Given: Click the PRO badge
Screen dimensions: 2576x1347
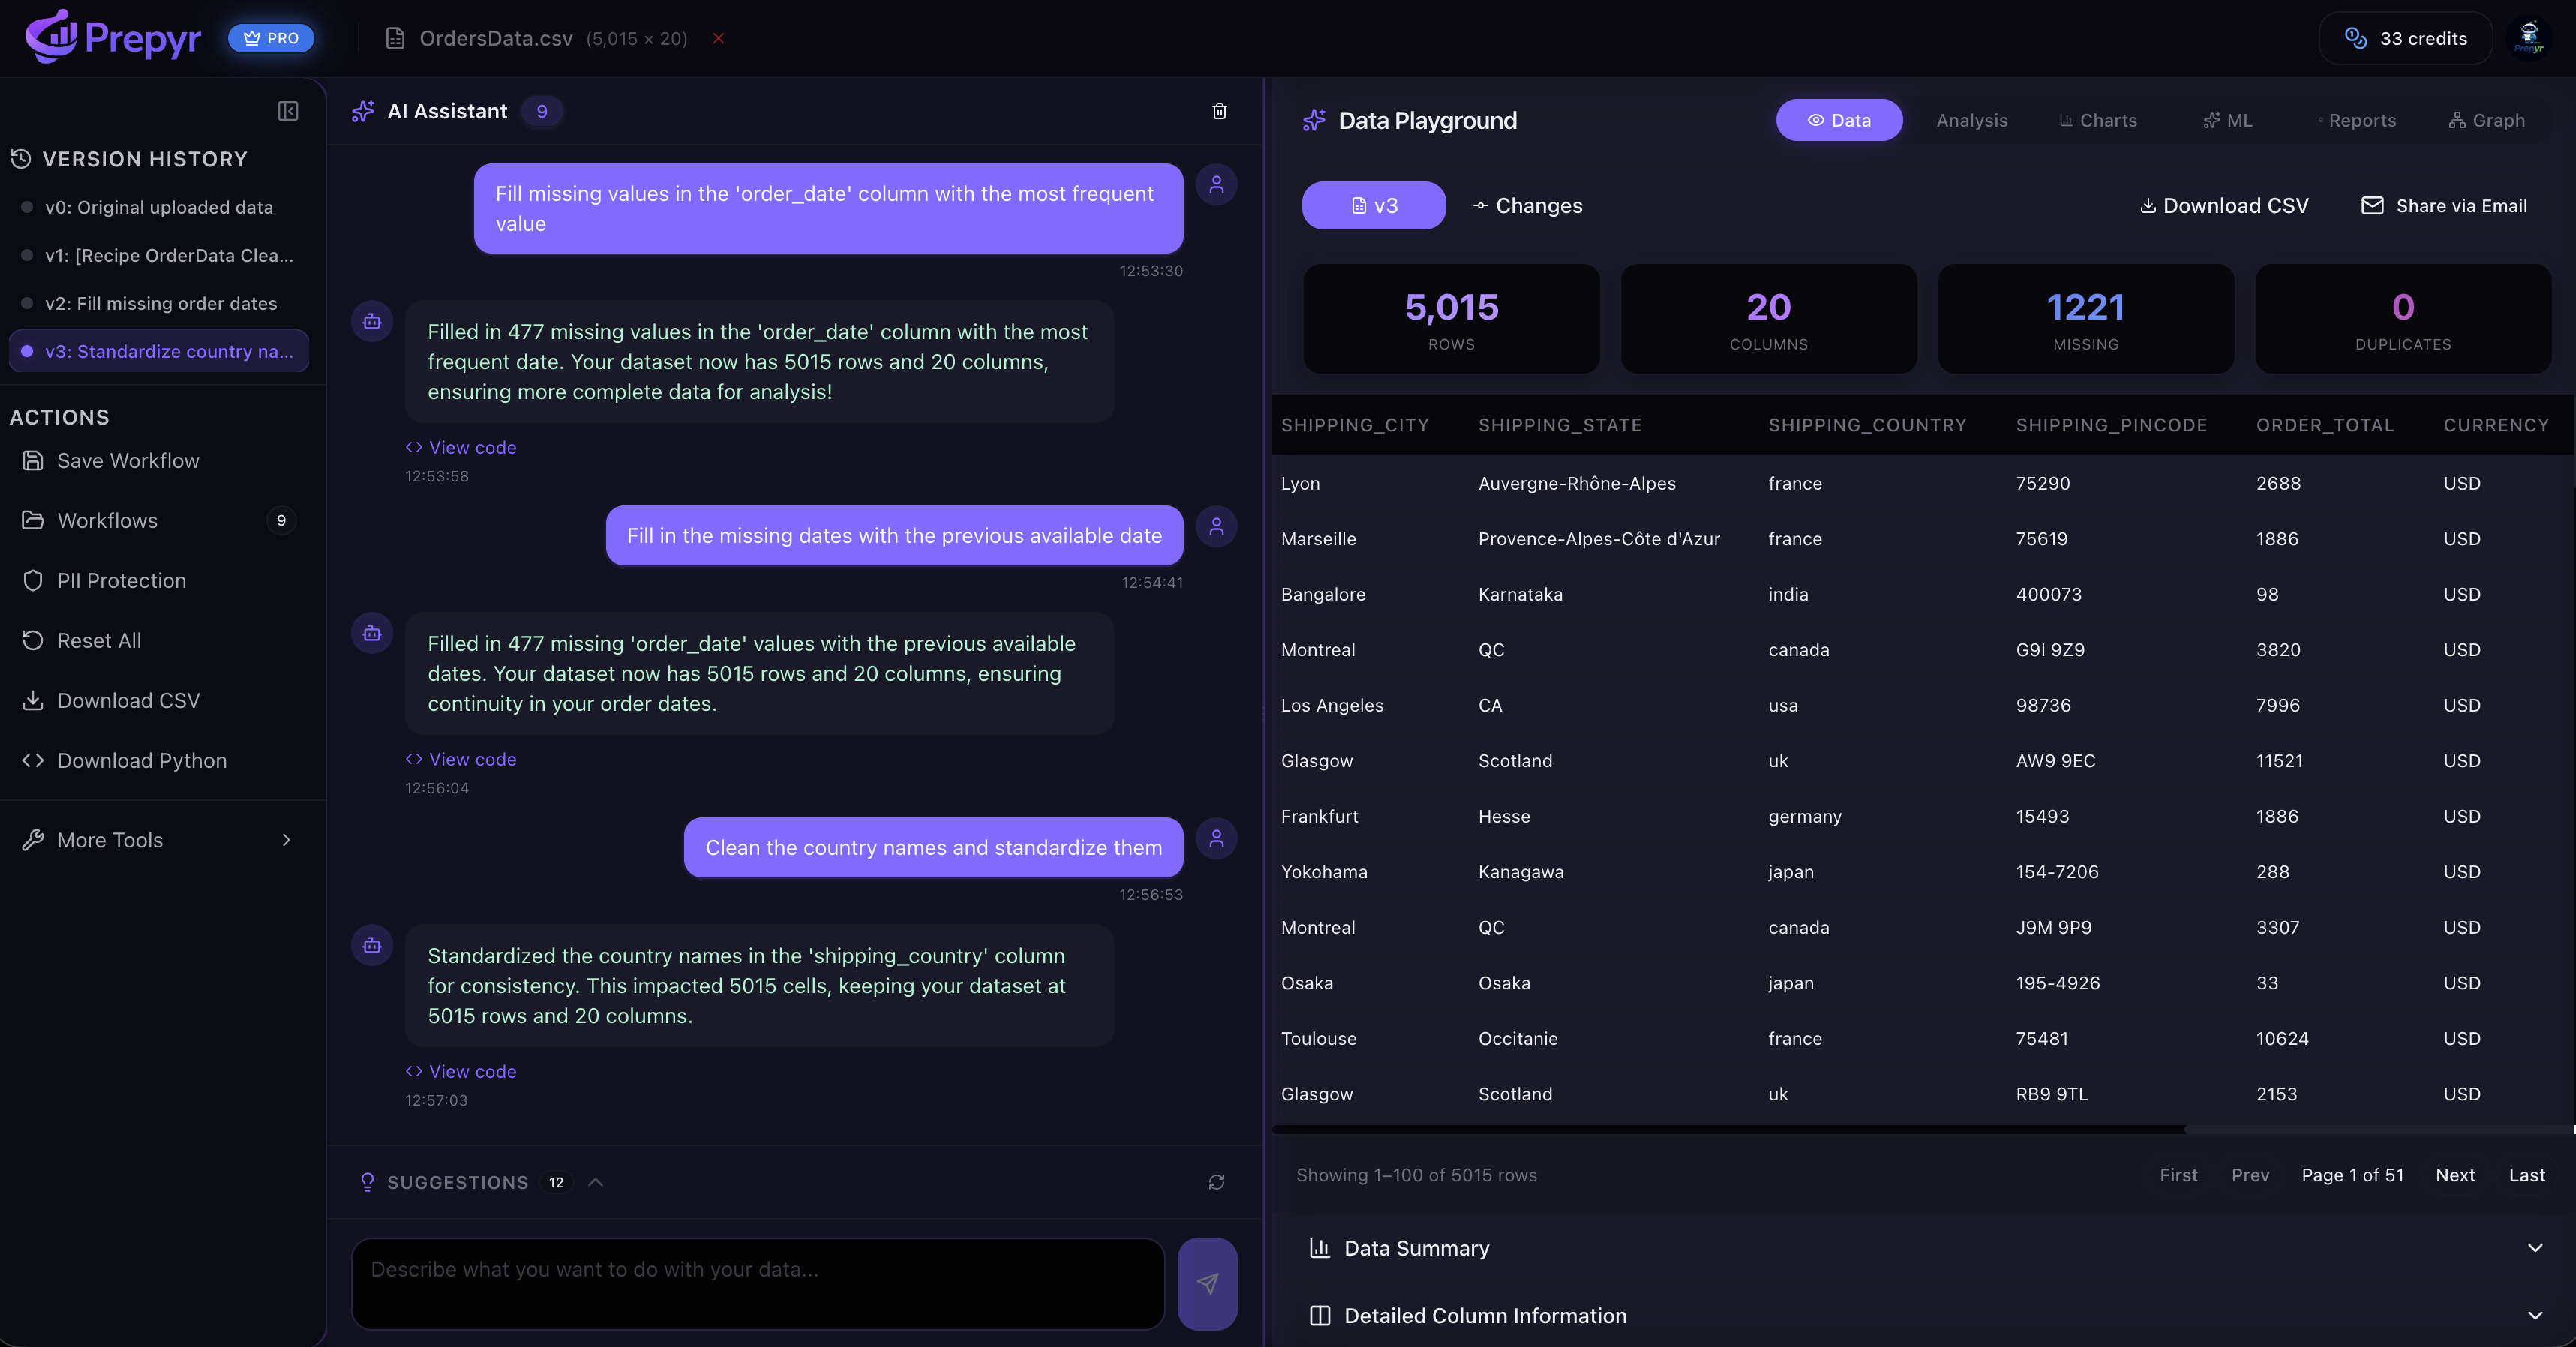Looking at the screenshot, I should click(271, 38).
